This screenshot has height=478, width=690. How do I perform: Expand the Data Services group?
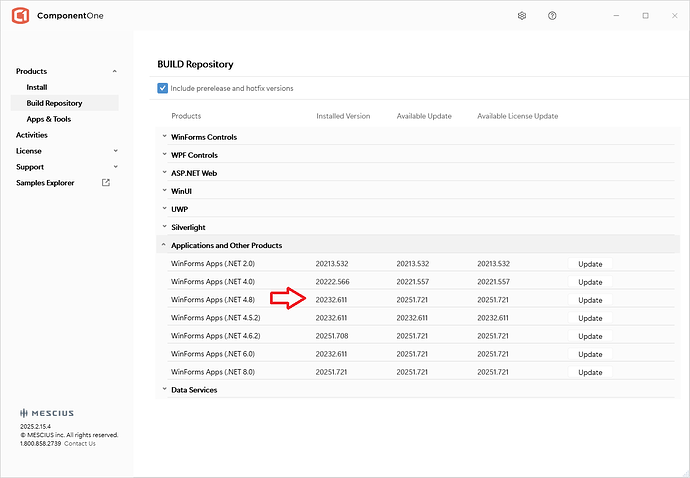[x=164, y=390]
